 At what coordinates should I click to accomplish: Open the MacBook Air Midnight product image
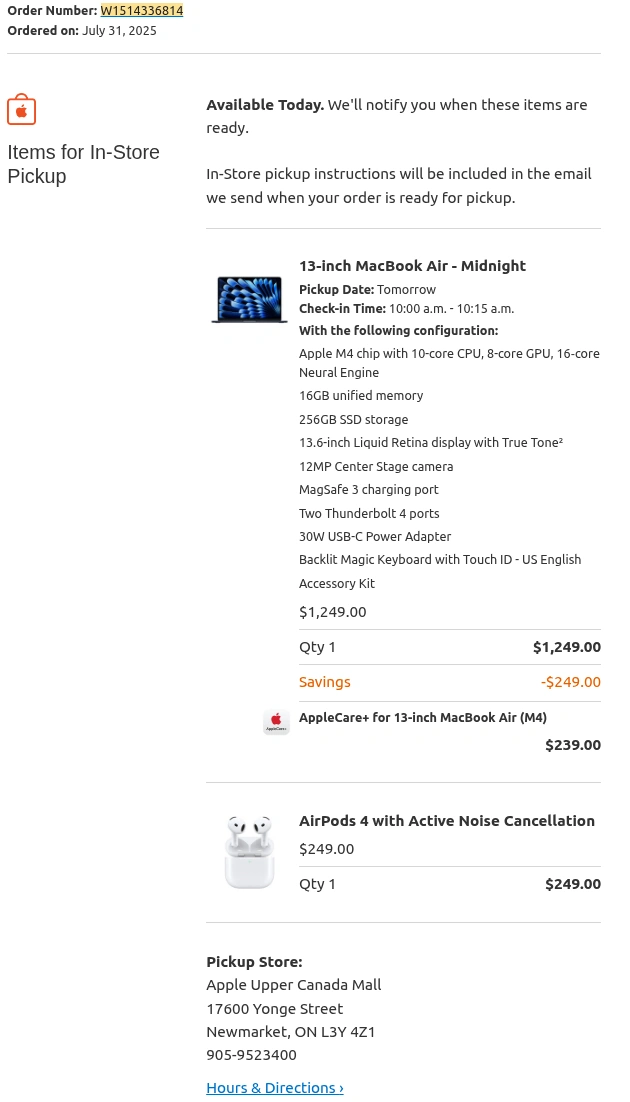click(249, 299)
